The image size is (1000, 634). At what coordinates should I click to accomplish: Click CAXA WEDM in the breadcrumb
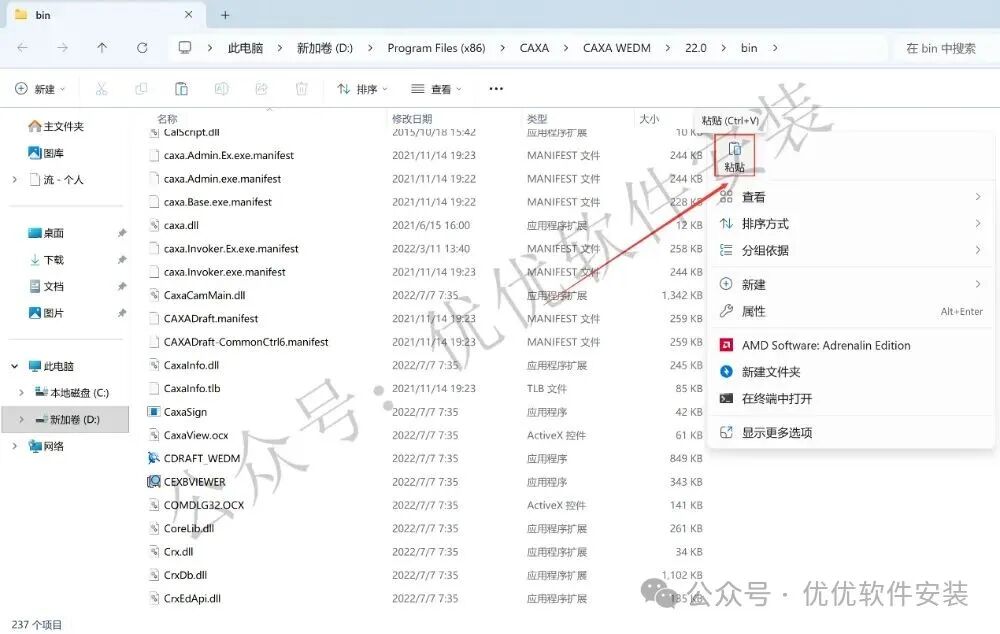click(x=617, y=48)
